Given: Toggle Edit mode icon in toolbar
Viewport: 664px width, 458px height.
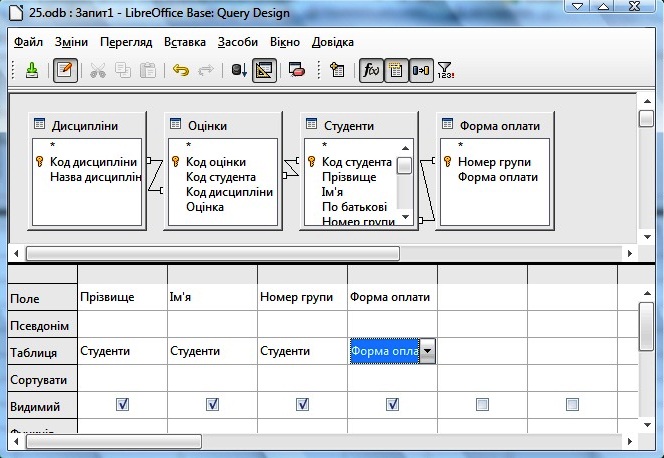Looking at the screenshot, I should point(64,70).
